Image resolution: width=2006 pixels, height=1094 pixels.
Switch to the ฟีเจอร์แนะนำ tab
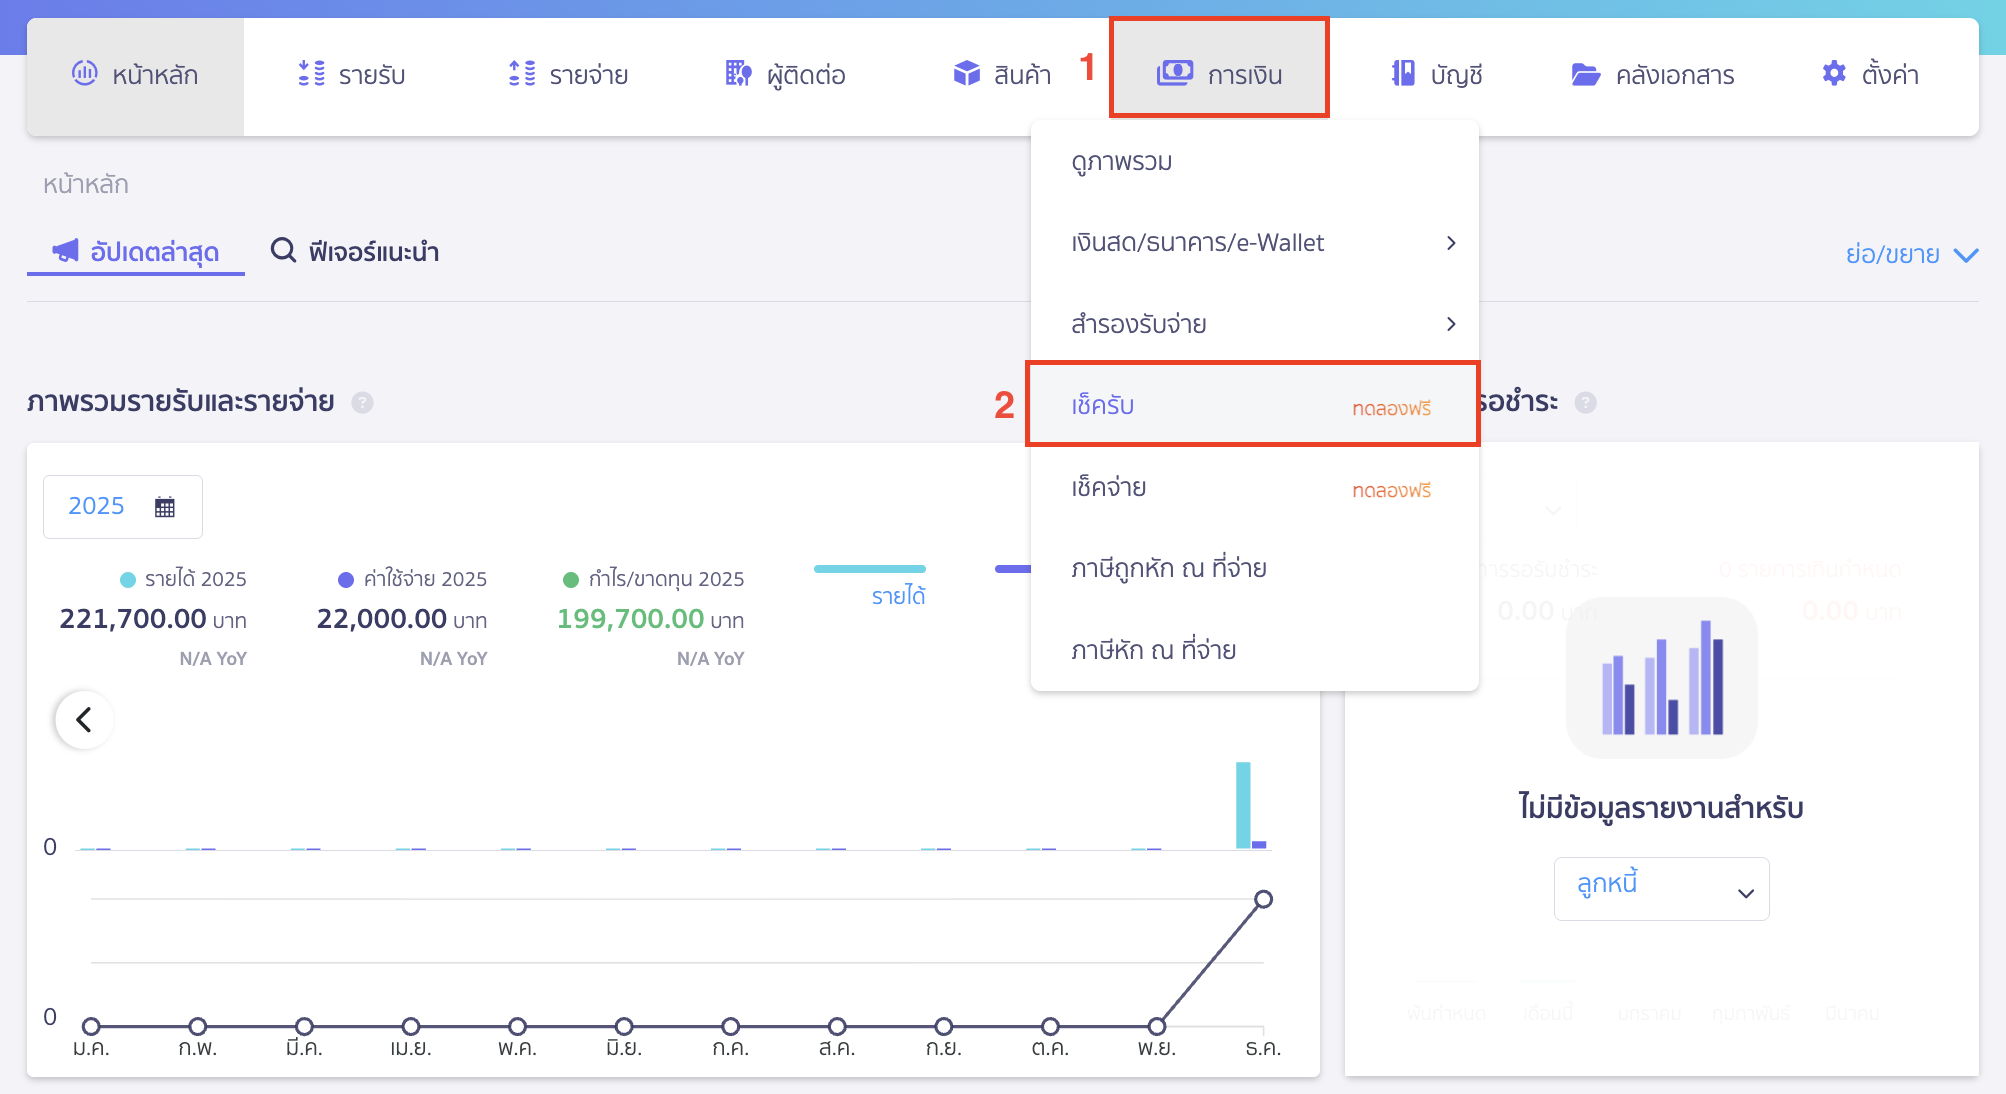point(355,251)
